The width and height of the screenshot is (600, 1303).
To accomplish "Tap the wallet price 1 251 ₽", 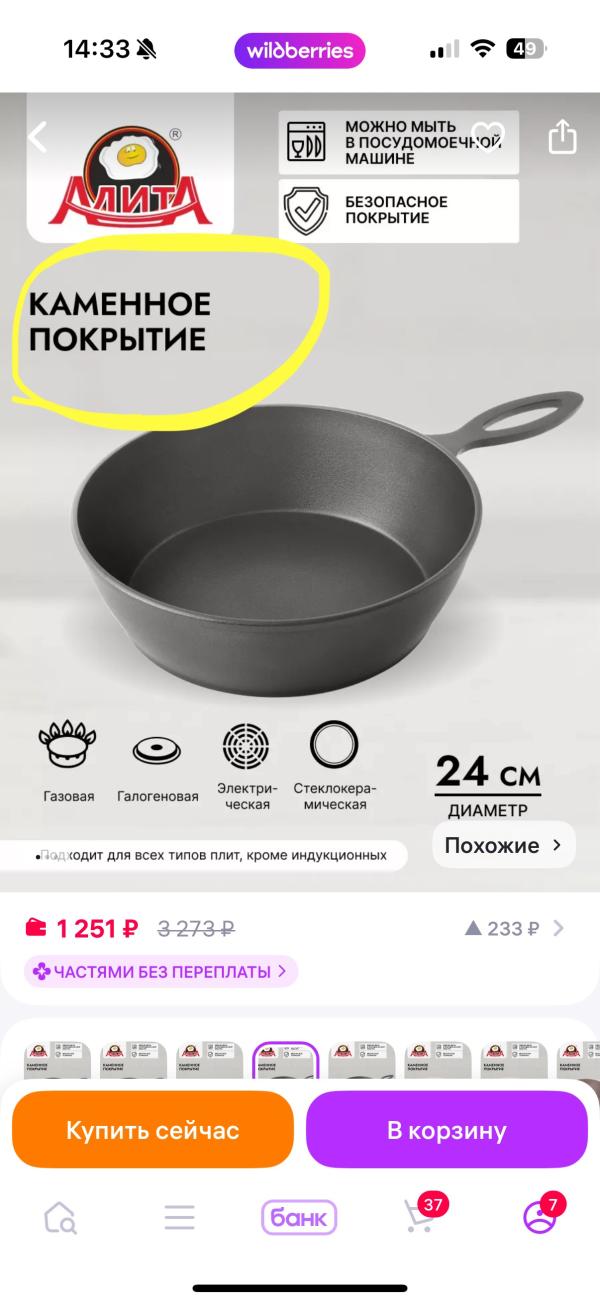I will click(82, 928).
